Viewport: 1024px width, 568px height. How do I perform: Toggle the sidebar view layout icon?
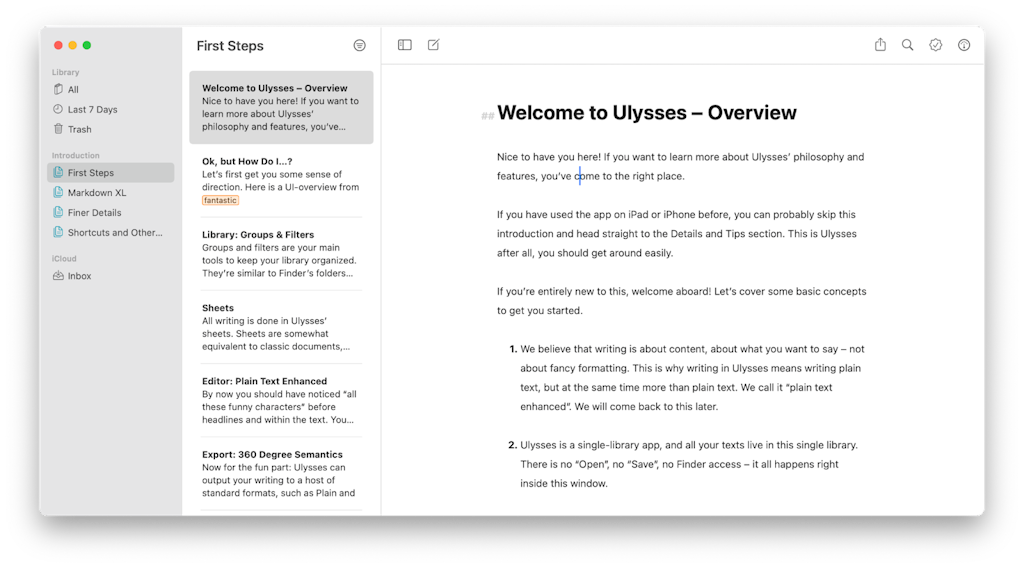coord(405,45)
